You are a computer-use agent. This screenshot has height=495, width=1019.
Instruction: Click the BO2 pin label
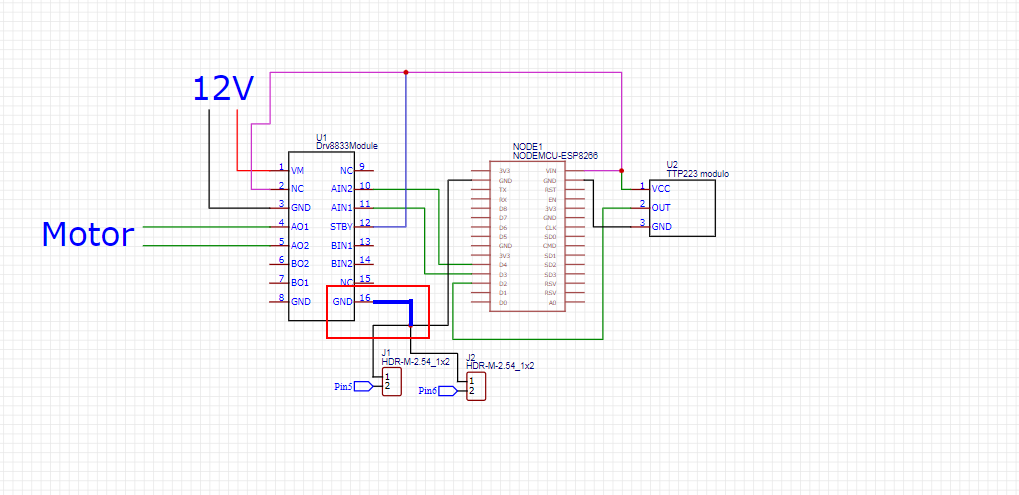click(300, 264)
